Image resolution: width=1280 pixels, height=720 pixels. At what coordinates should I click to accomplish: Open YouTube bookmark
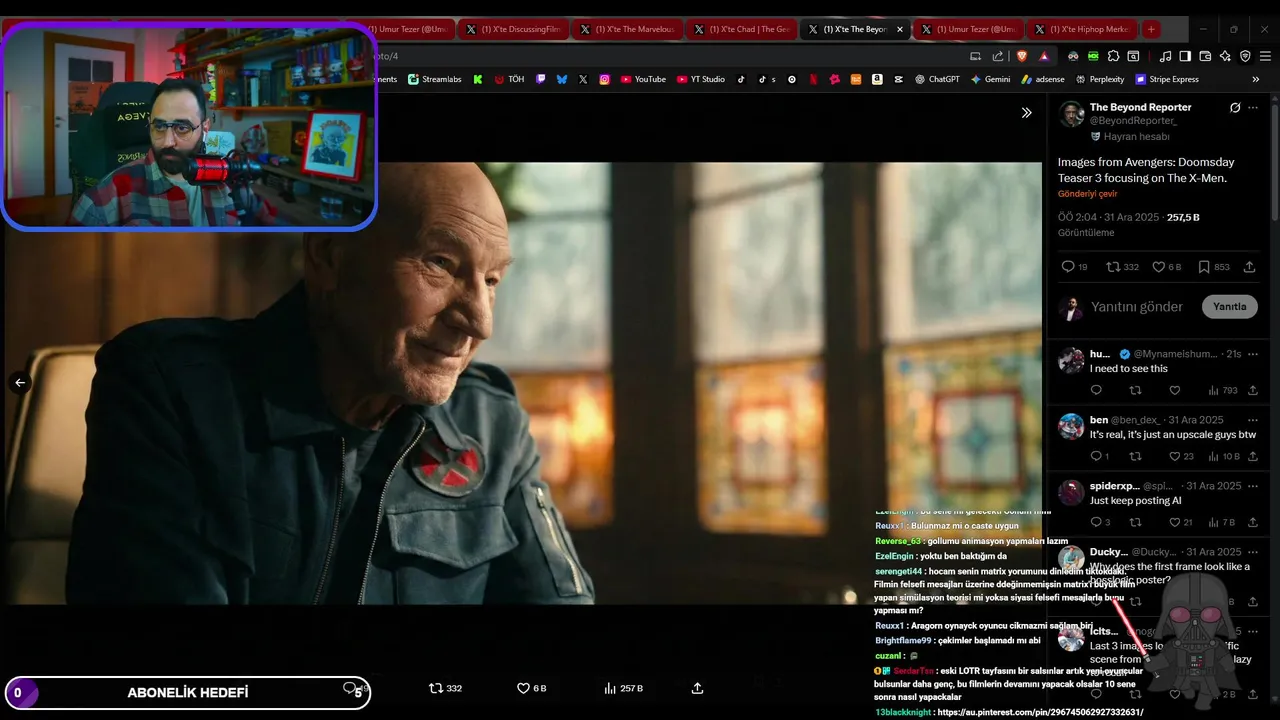pyautogui.click(x=642, y=79)
